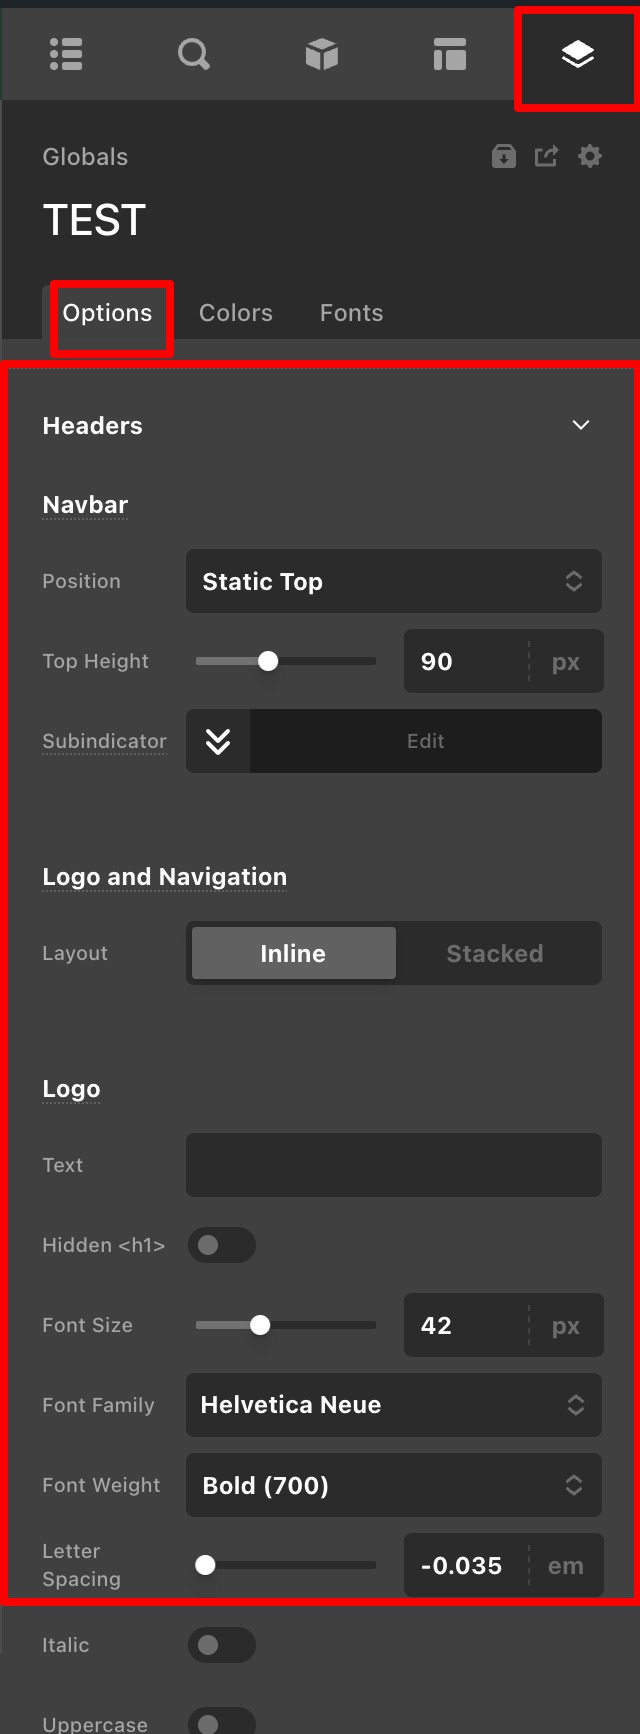Open the layout templates icon

(x=450, y=54)
